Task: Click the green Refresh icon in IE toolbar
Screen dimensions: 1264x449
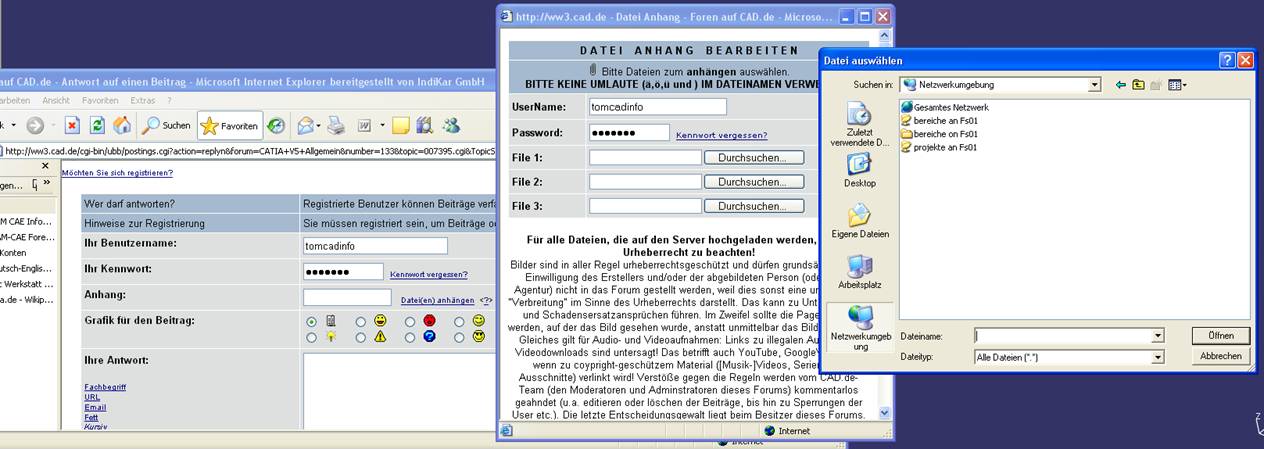Action: pos(97,125)
